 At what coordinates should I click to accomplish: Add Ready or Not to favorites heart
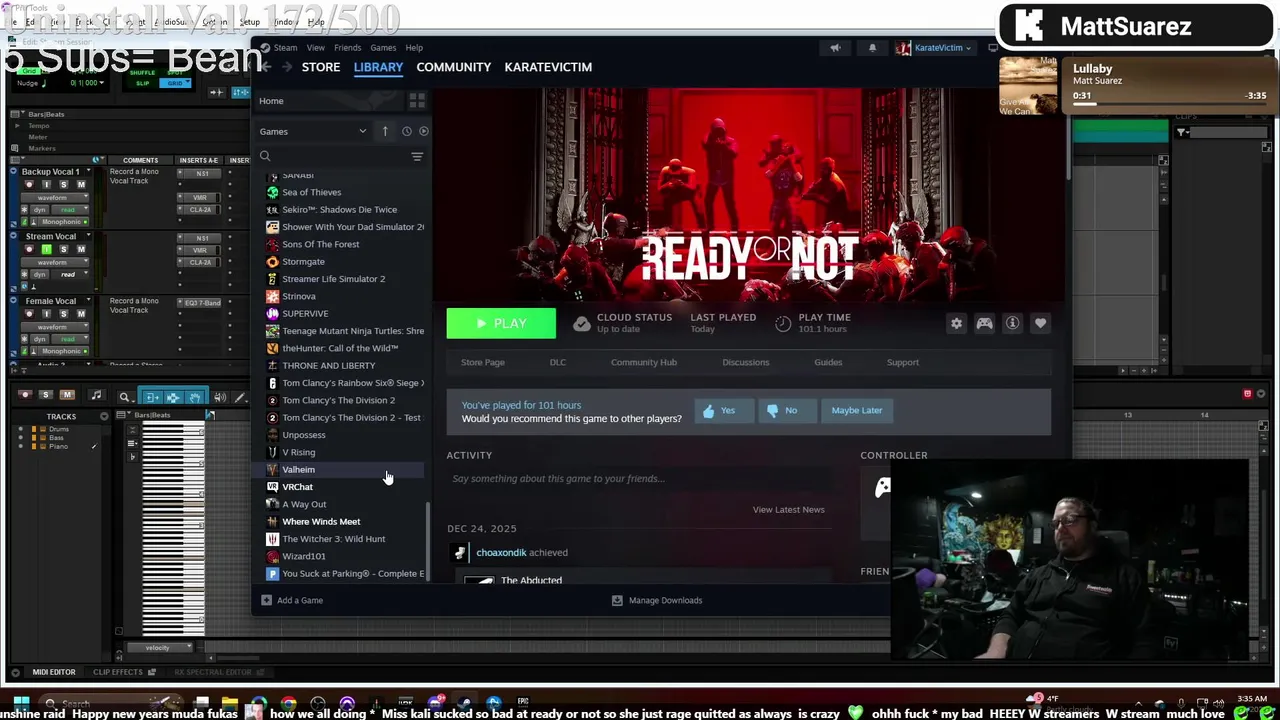coord(1040,323)
